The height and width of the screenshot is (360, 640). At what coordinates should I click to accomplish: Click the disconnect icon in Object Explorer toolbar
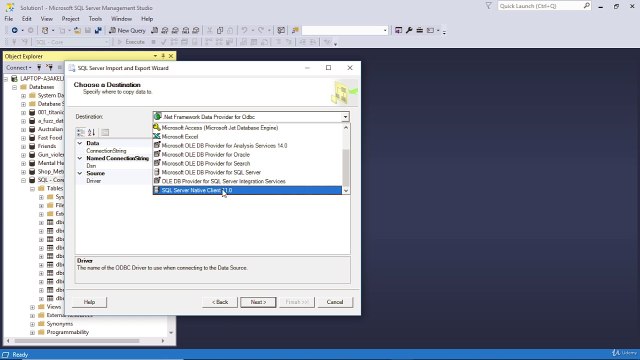(x=49, y=67)
